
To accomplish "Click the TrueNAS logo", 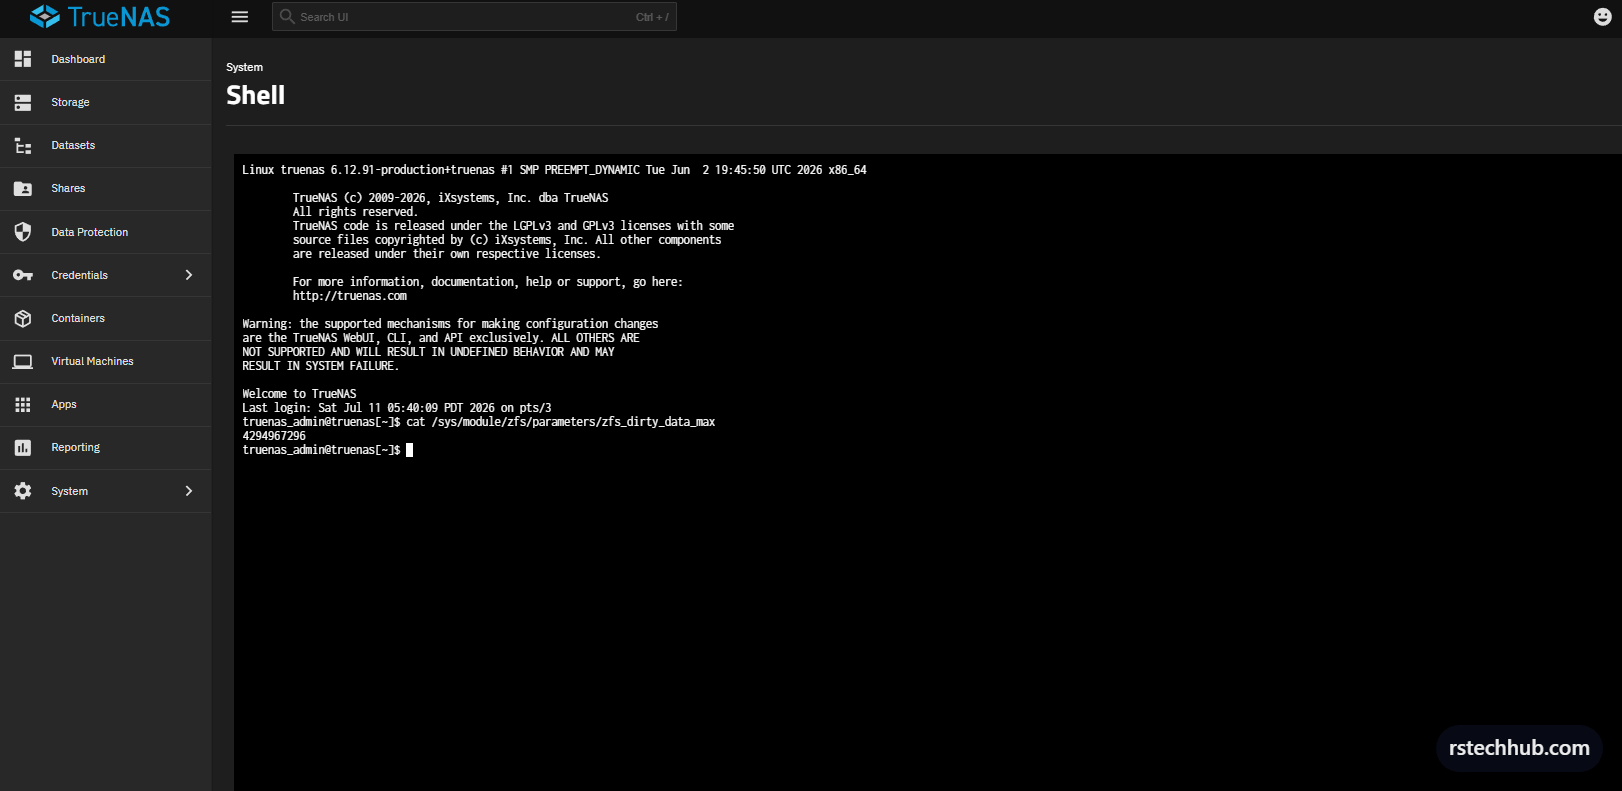I will click(100, 17).
